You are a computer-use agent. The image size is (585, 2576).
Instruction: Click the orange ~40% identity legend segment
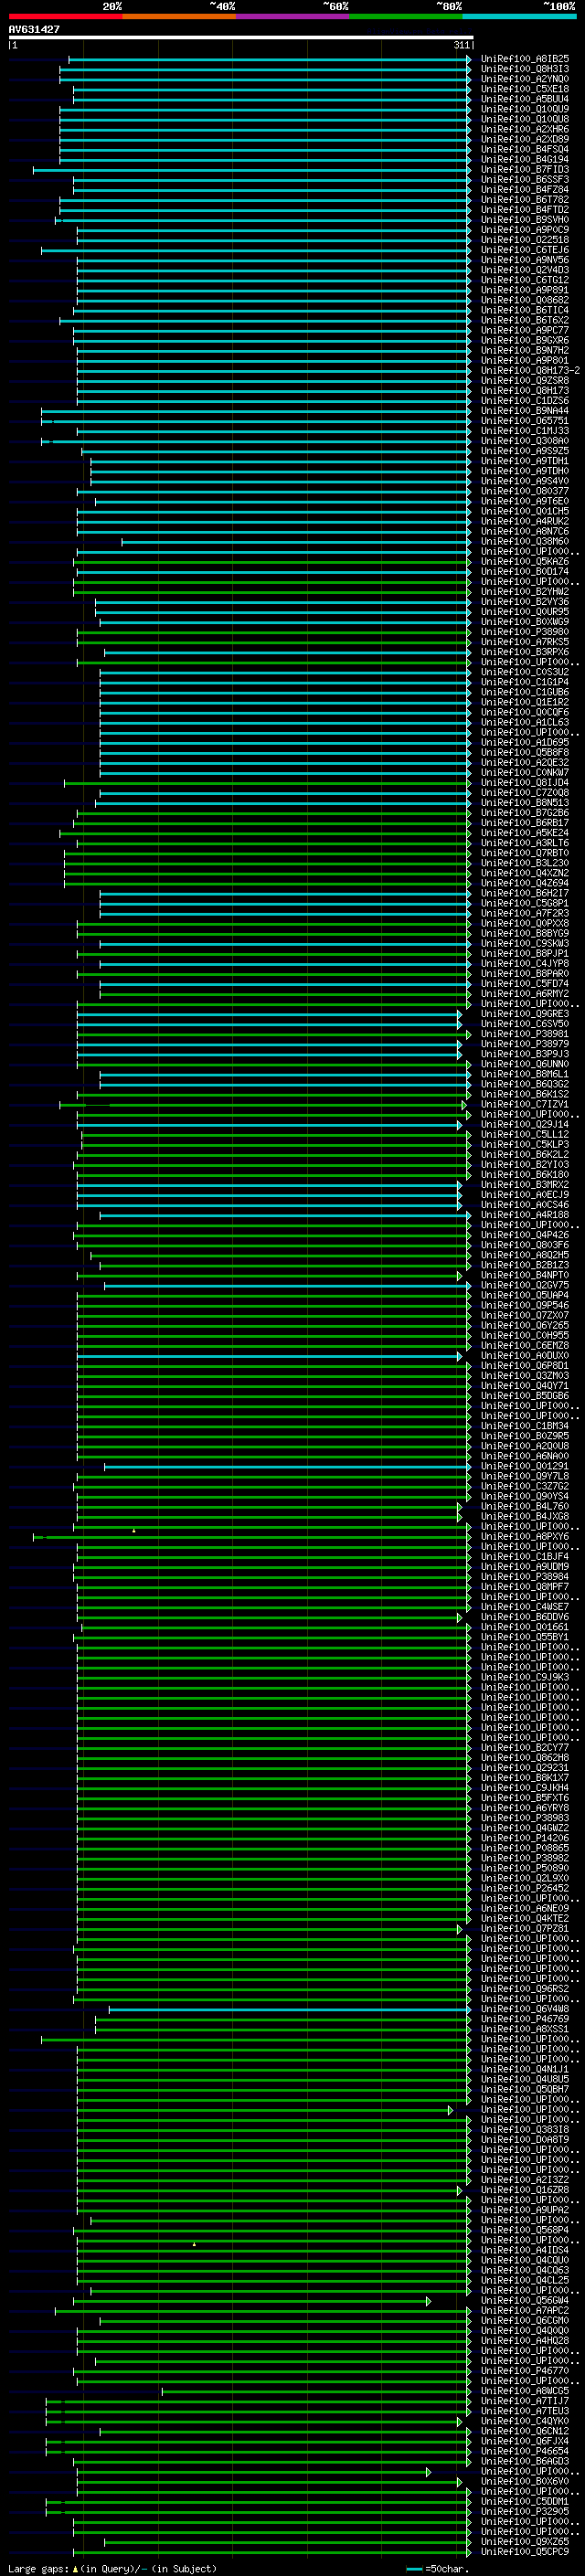click(179, 16)
